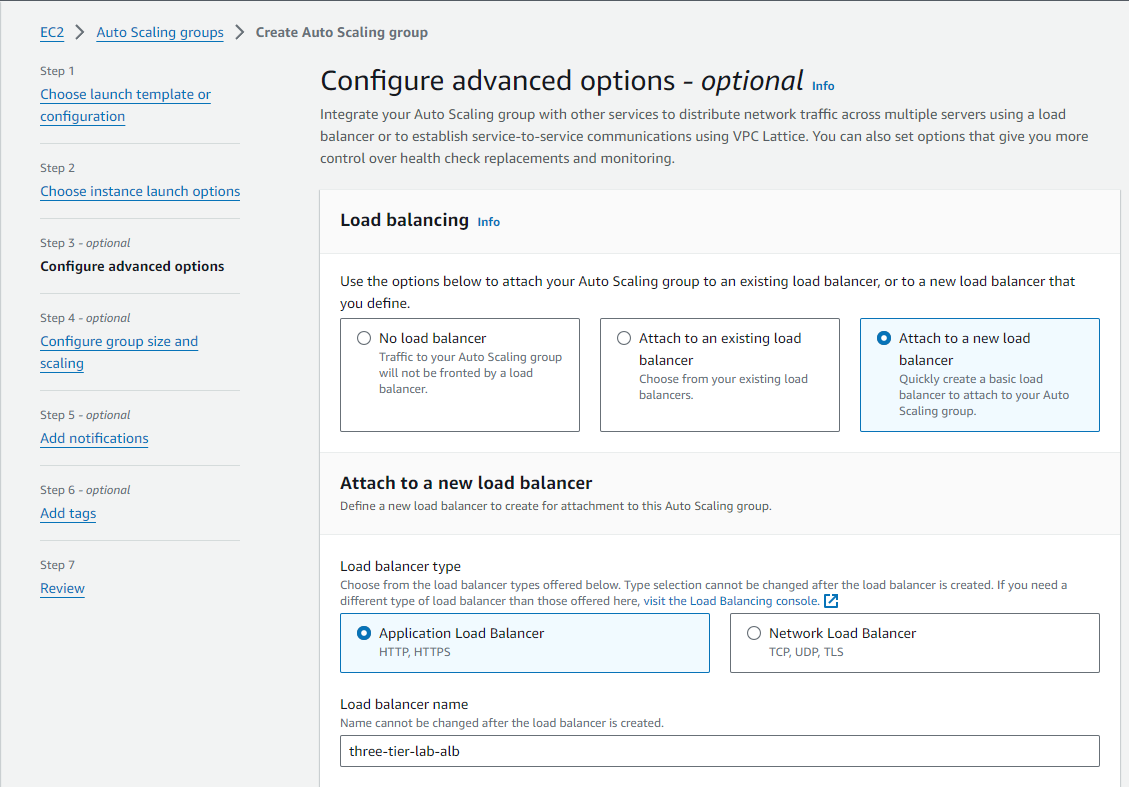Viewport: 1129px width, 787px height.
Task: Click the Configure advanced options current step
Action: coord(132,266)
